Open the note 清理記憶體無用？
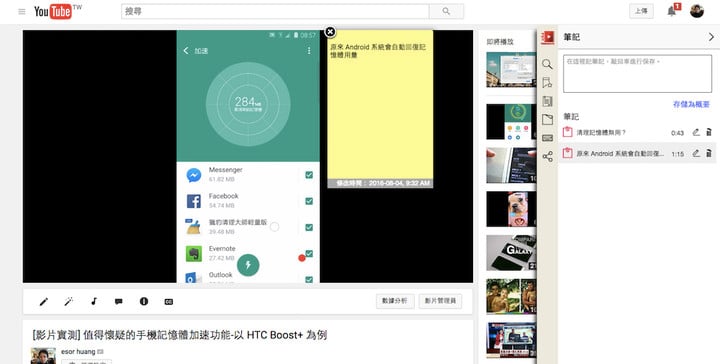This screenshot has width=720, height=364. pos(601,133)
